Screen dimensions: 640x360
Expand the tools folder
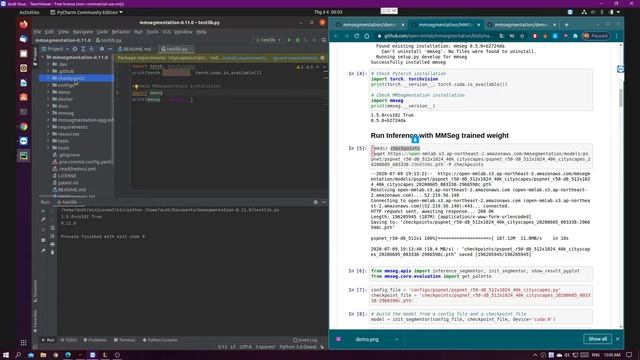(x=48, y=147)
